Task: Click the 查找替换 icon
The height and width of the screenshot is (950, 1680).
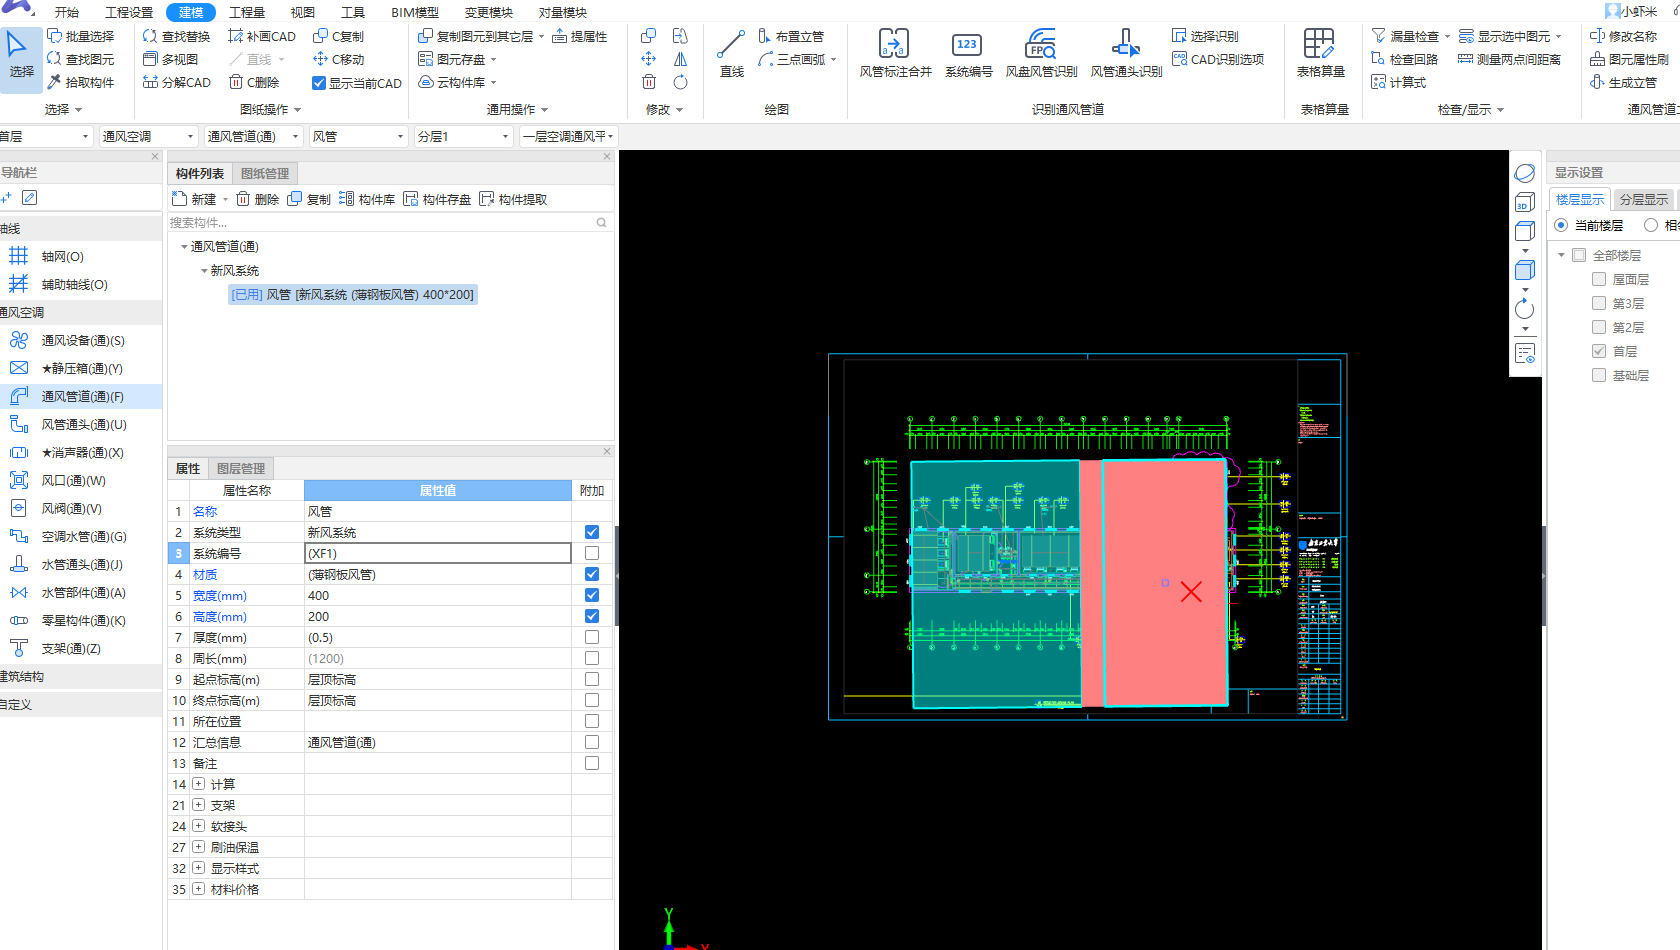Action: click(150, 36)
